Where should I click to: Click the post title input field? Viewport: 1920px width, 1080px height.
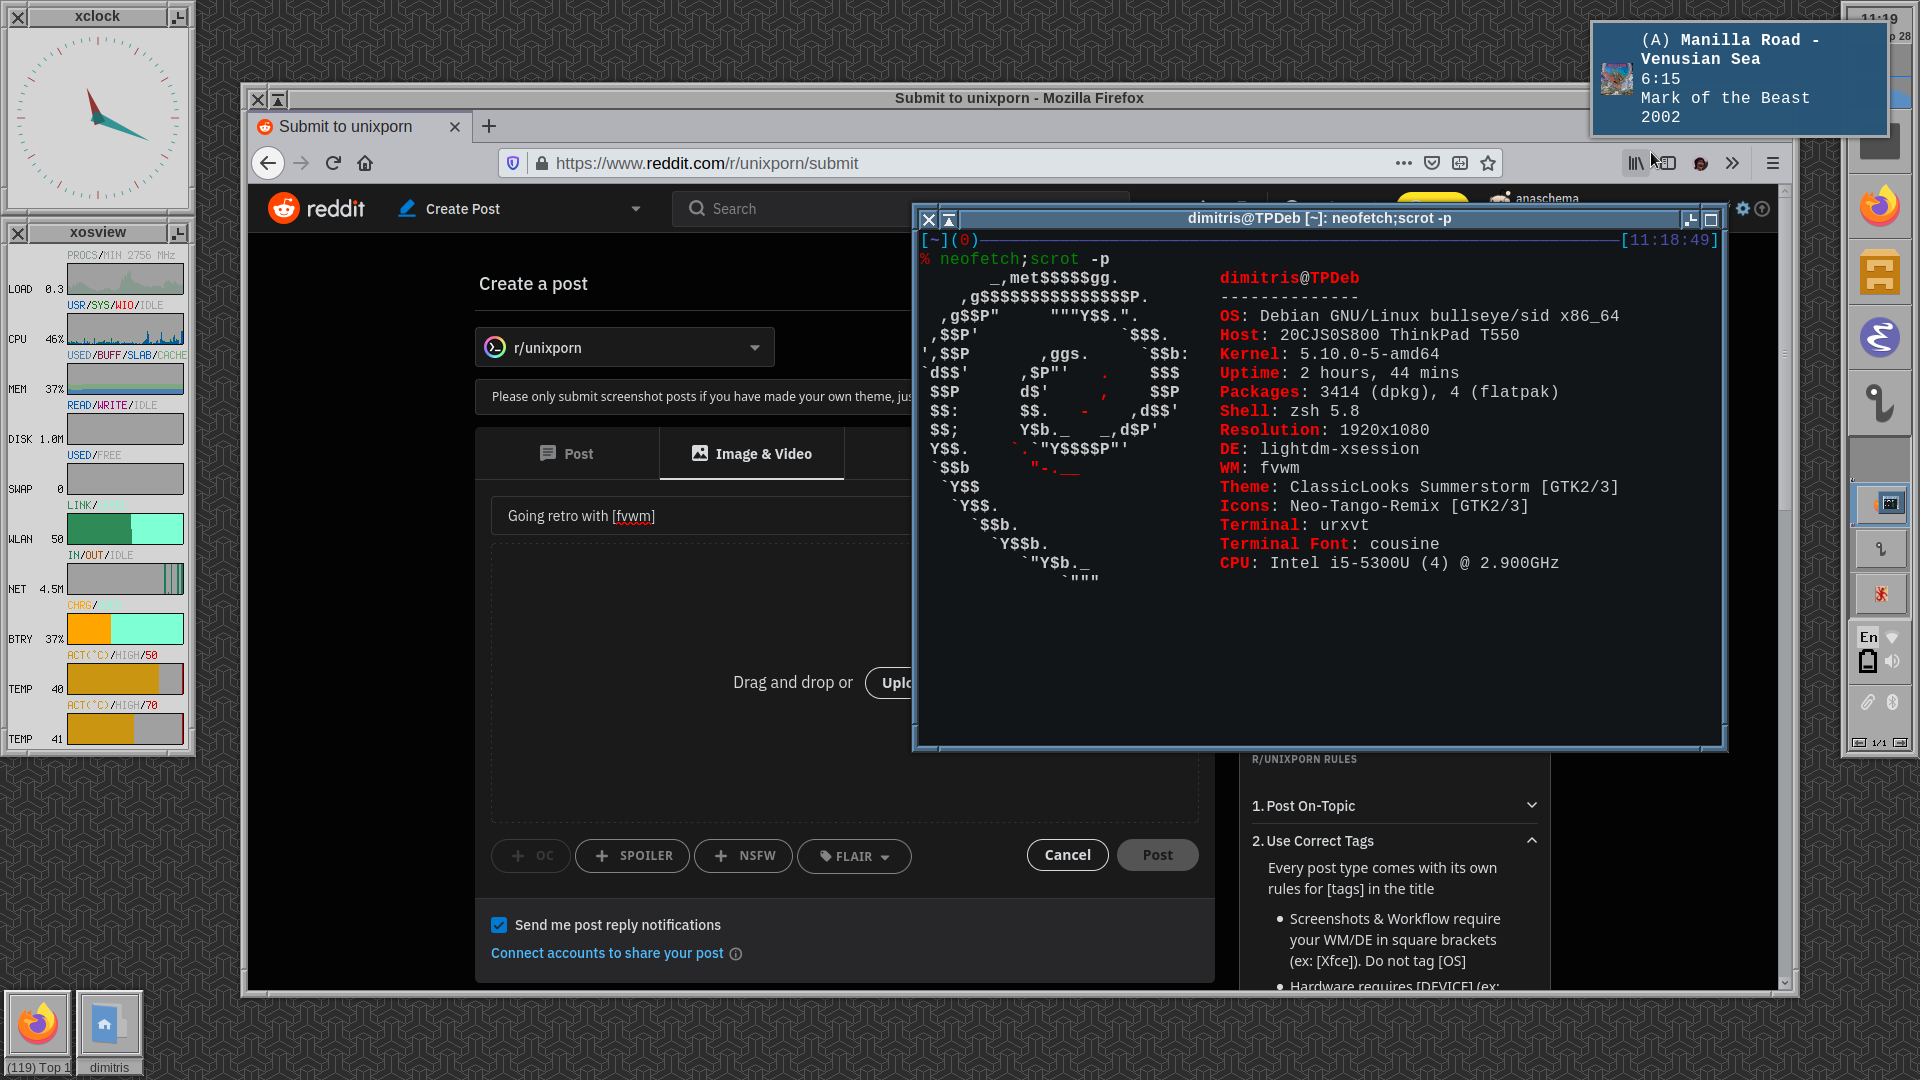(x=700, y=516)
